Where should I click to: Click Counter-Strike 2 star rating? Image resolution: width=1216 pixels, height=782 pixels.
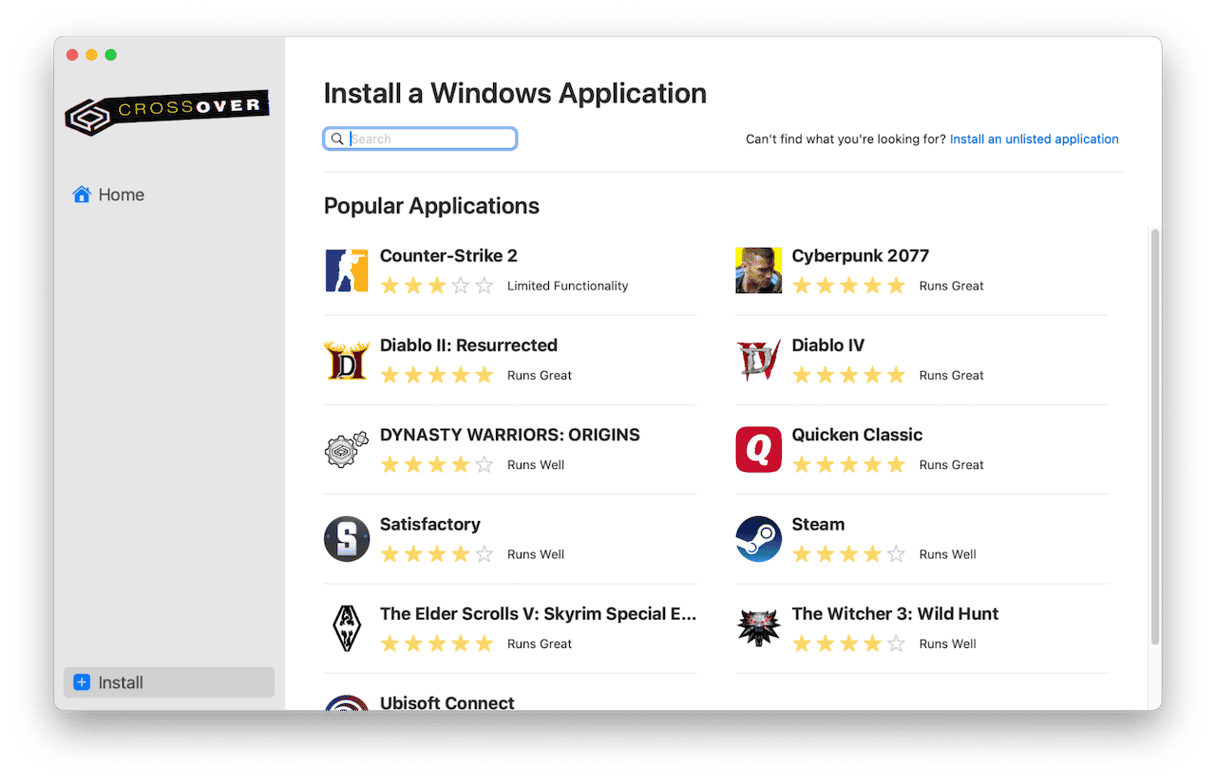click(437, 286)
